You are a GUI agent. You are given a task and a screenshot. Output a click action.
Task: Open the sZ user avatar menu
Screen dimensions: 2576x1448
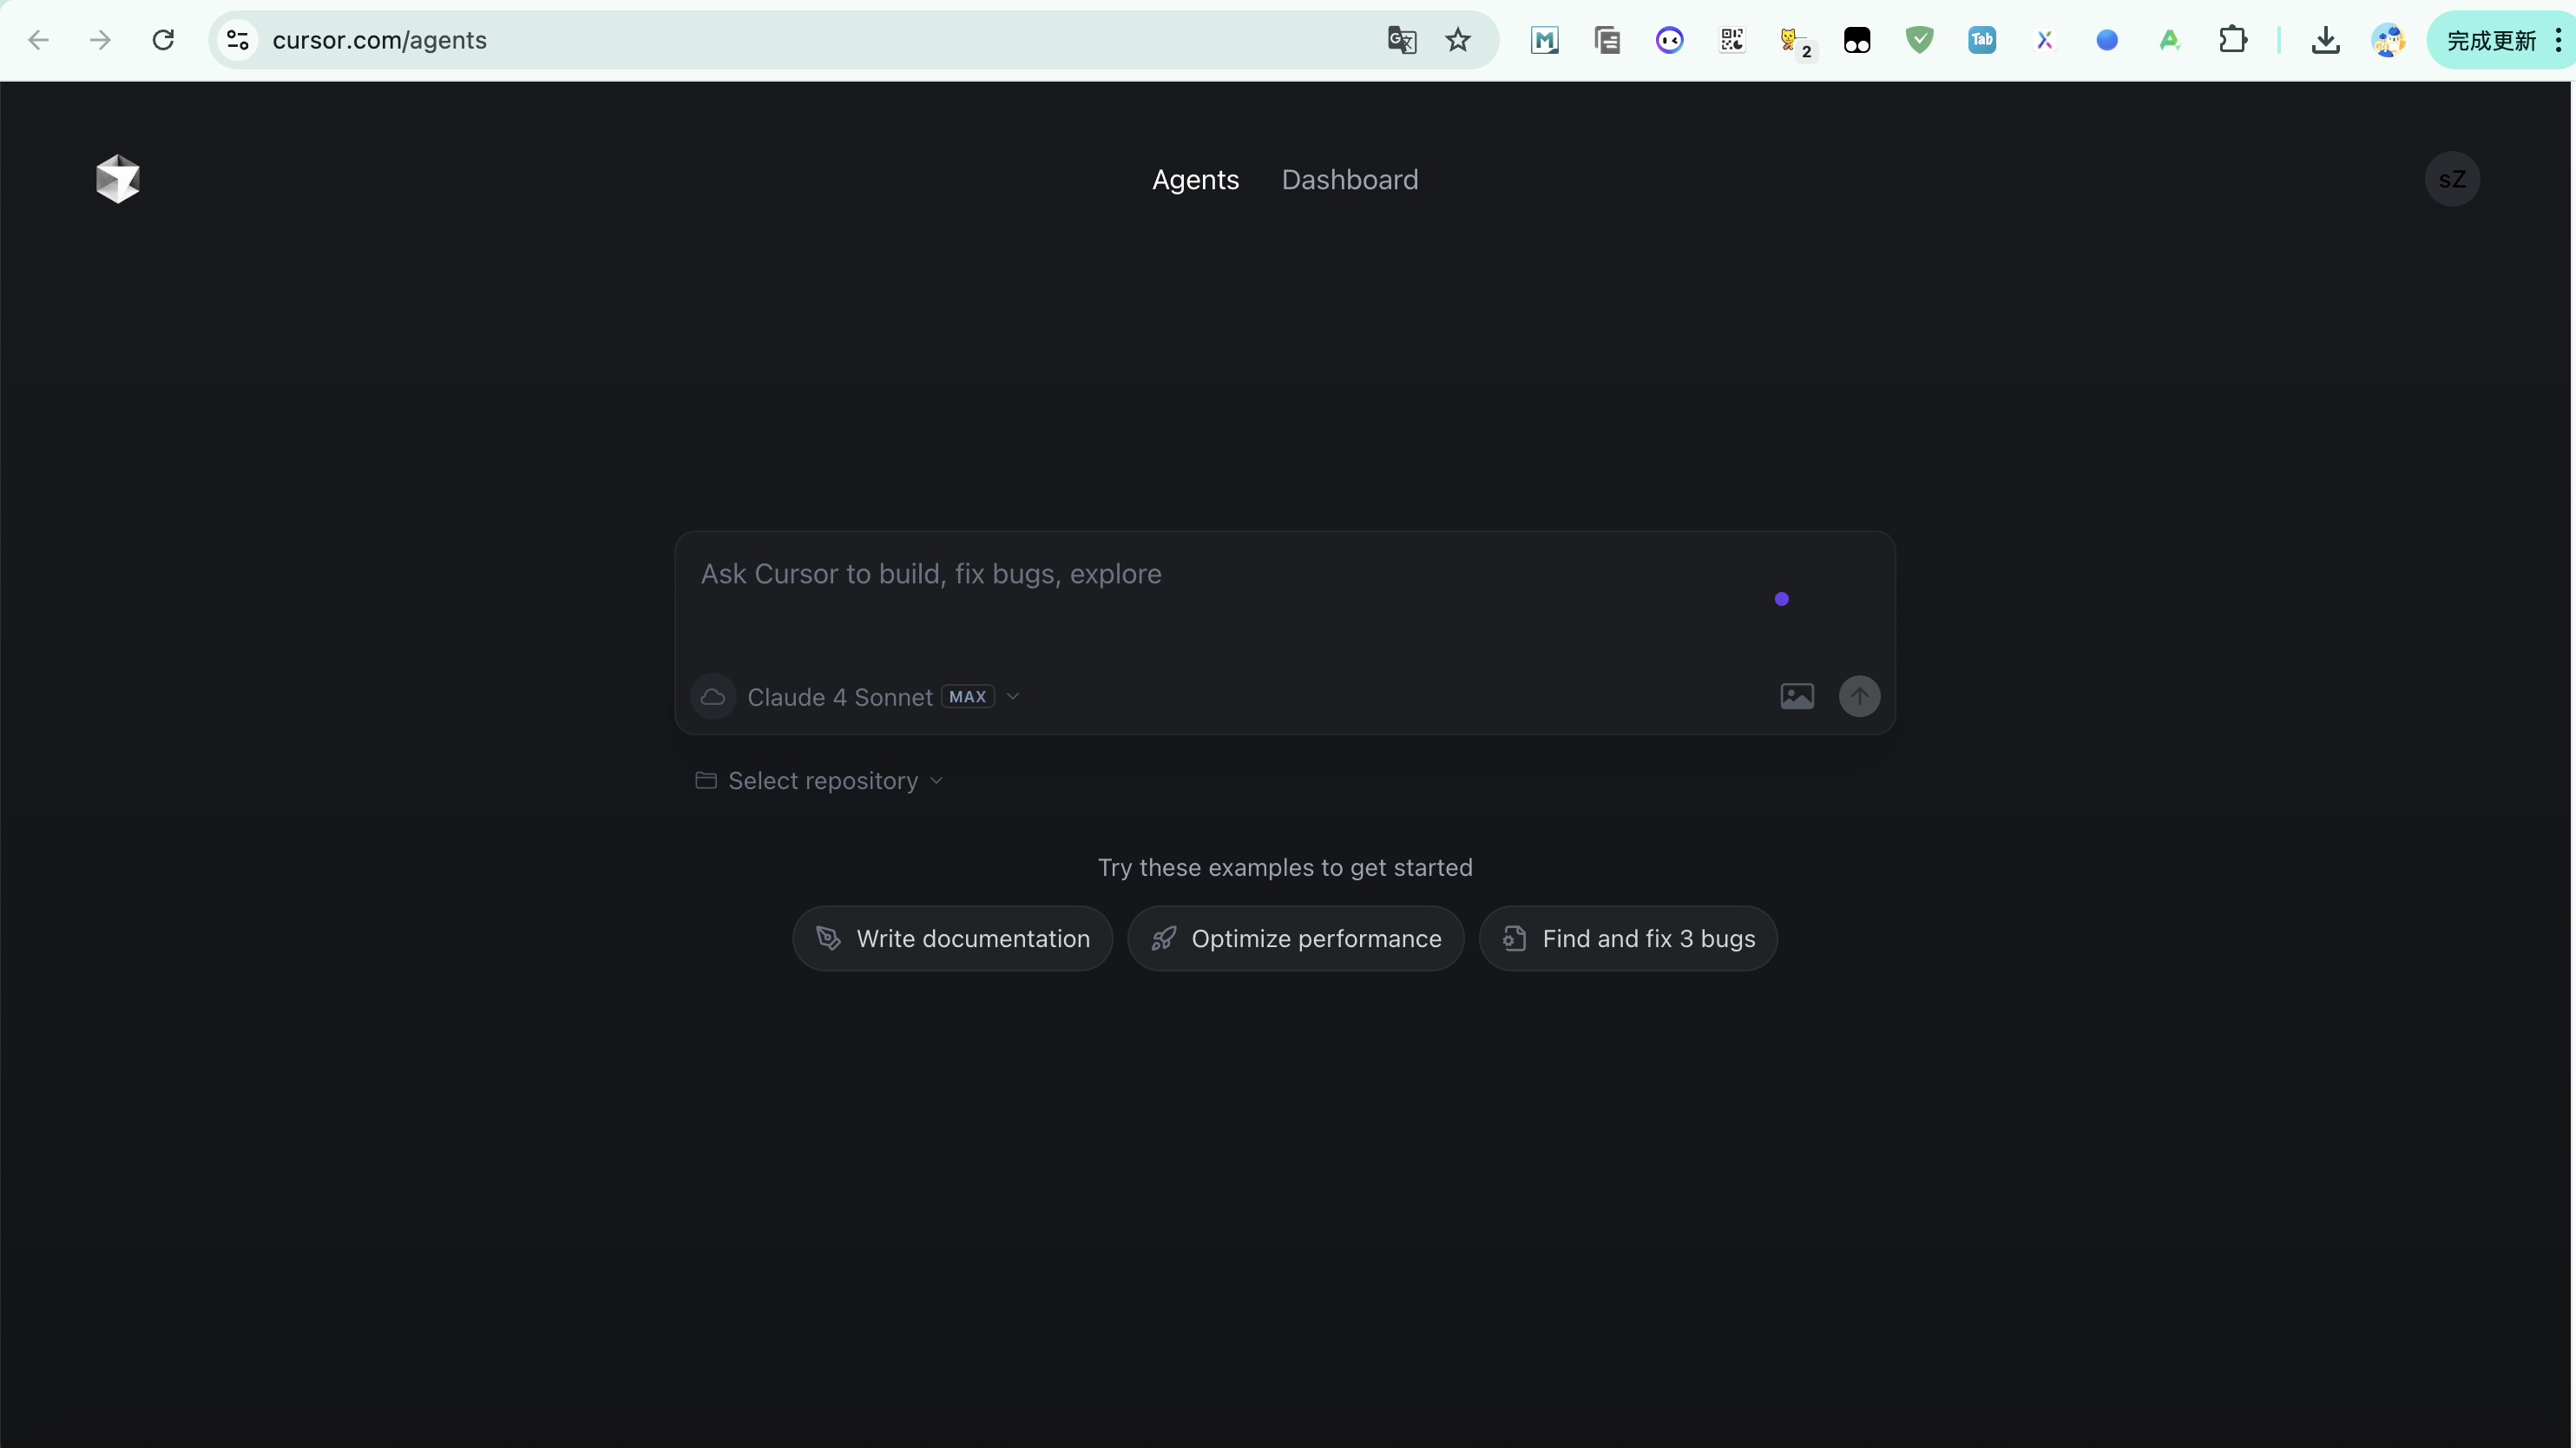[x=2451, y=180]
